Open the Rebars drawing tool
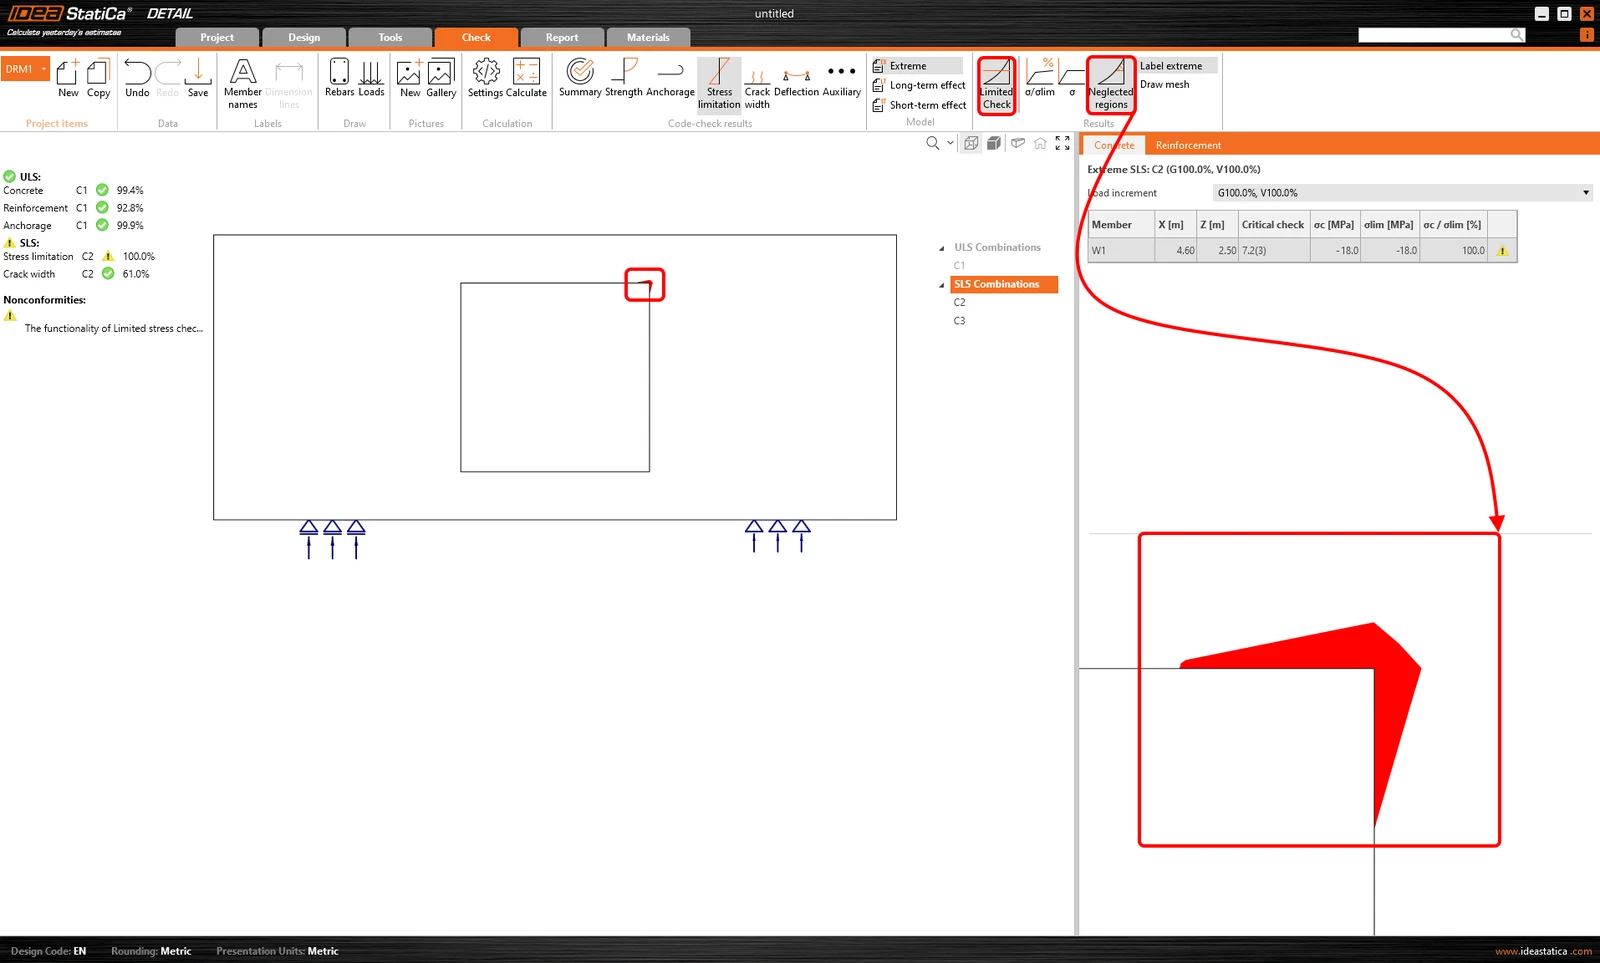 pos(339,78)
